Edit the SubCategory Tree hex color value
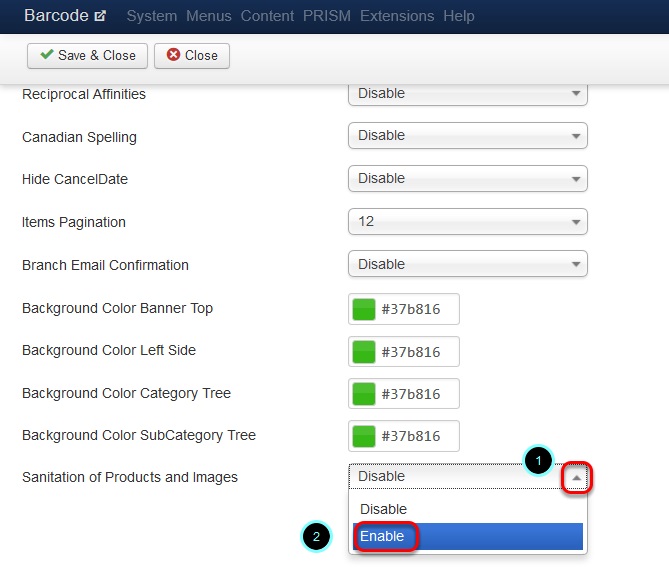 coord(410,436)
